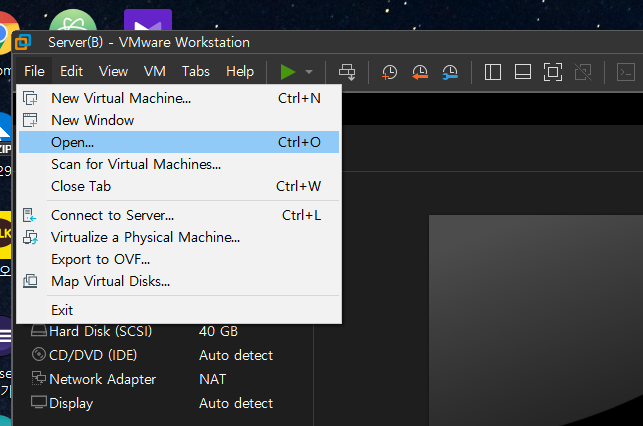Select Exit from the File menu
643x426 pixels.
tap(179, 310)
